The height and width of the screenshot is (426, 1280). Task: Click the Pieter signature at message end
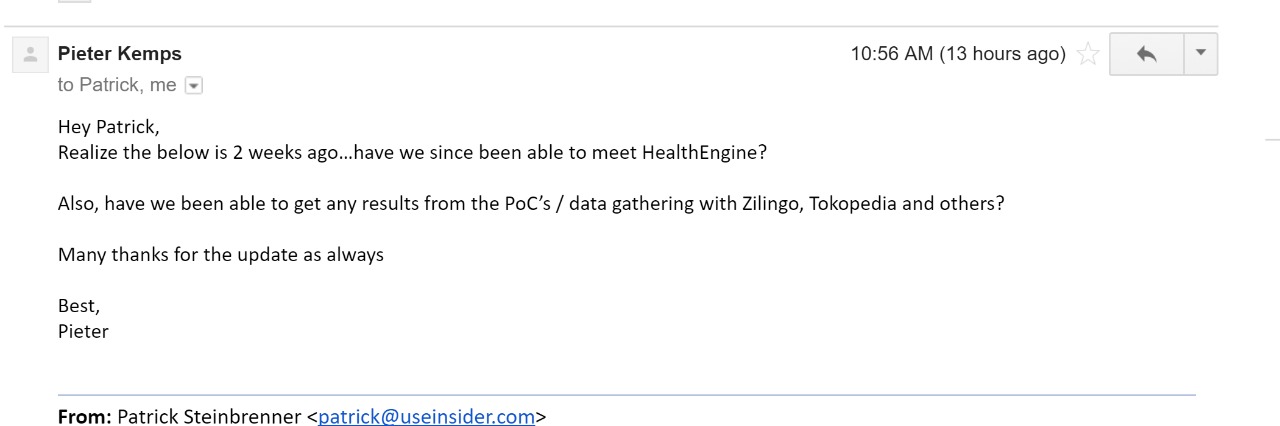tap(83, 331)
